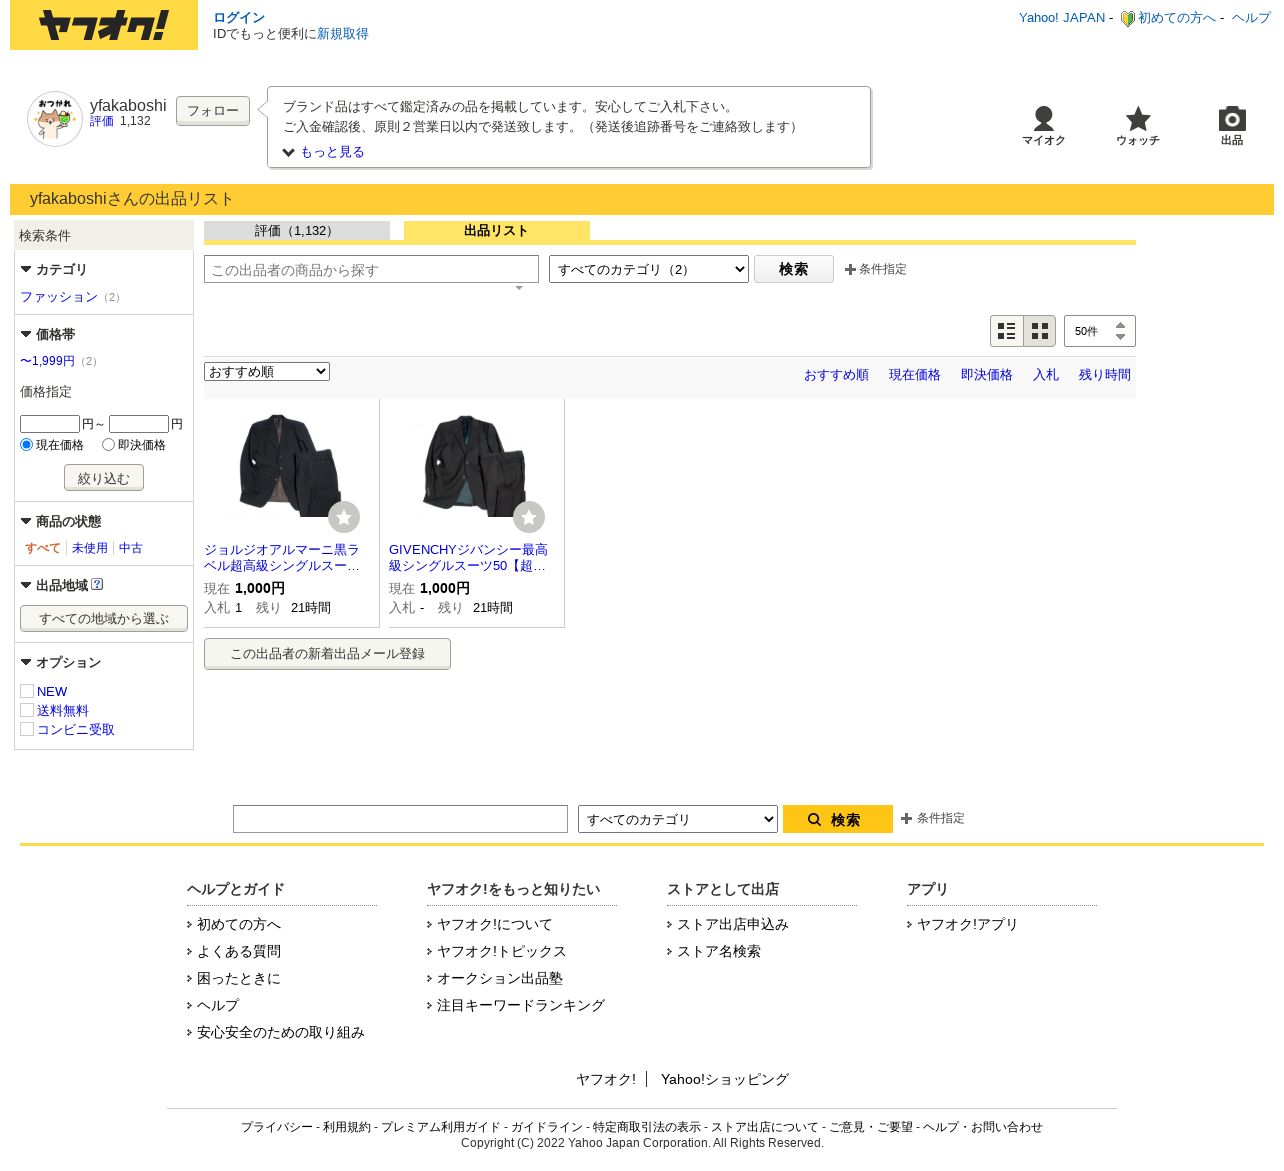Sort listings by 即決価格
Screen dimensions: 1284x1171
987,375
